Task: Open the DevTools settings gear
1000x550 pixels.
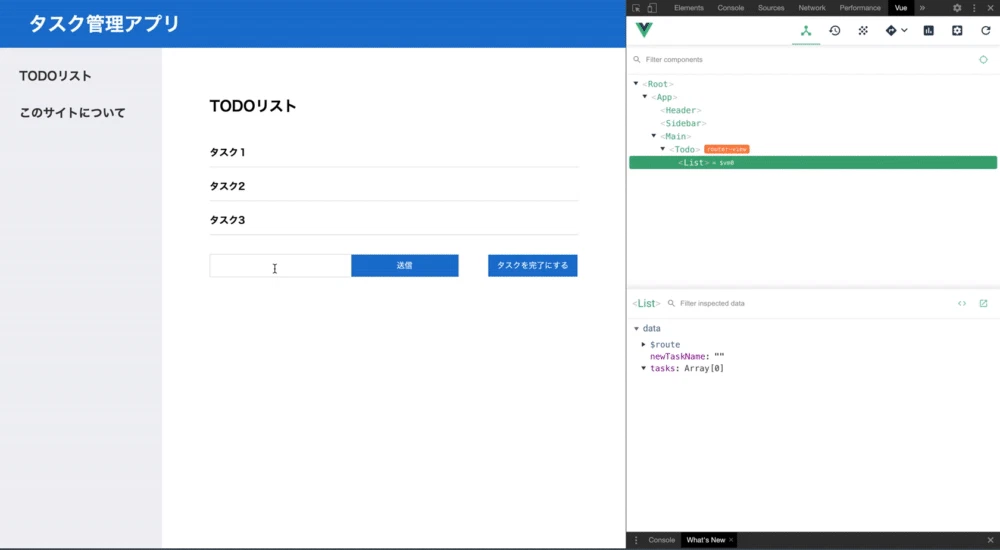Action: pyautogui.click(x=957, y=8)
